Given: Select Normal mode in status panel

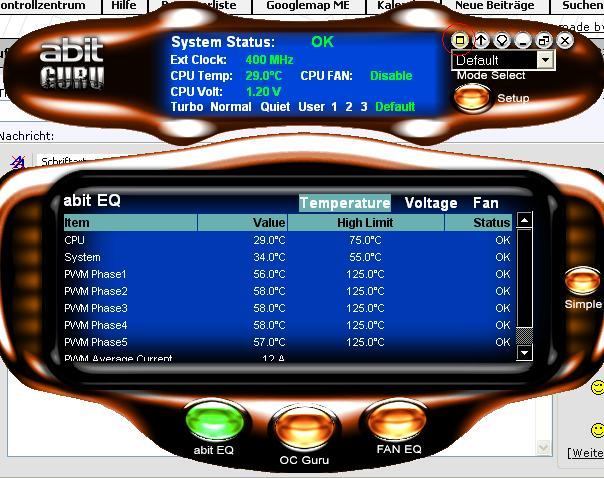Looking at the screenshot, I should pyautogui.click(x=231, y=107).
